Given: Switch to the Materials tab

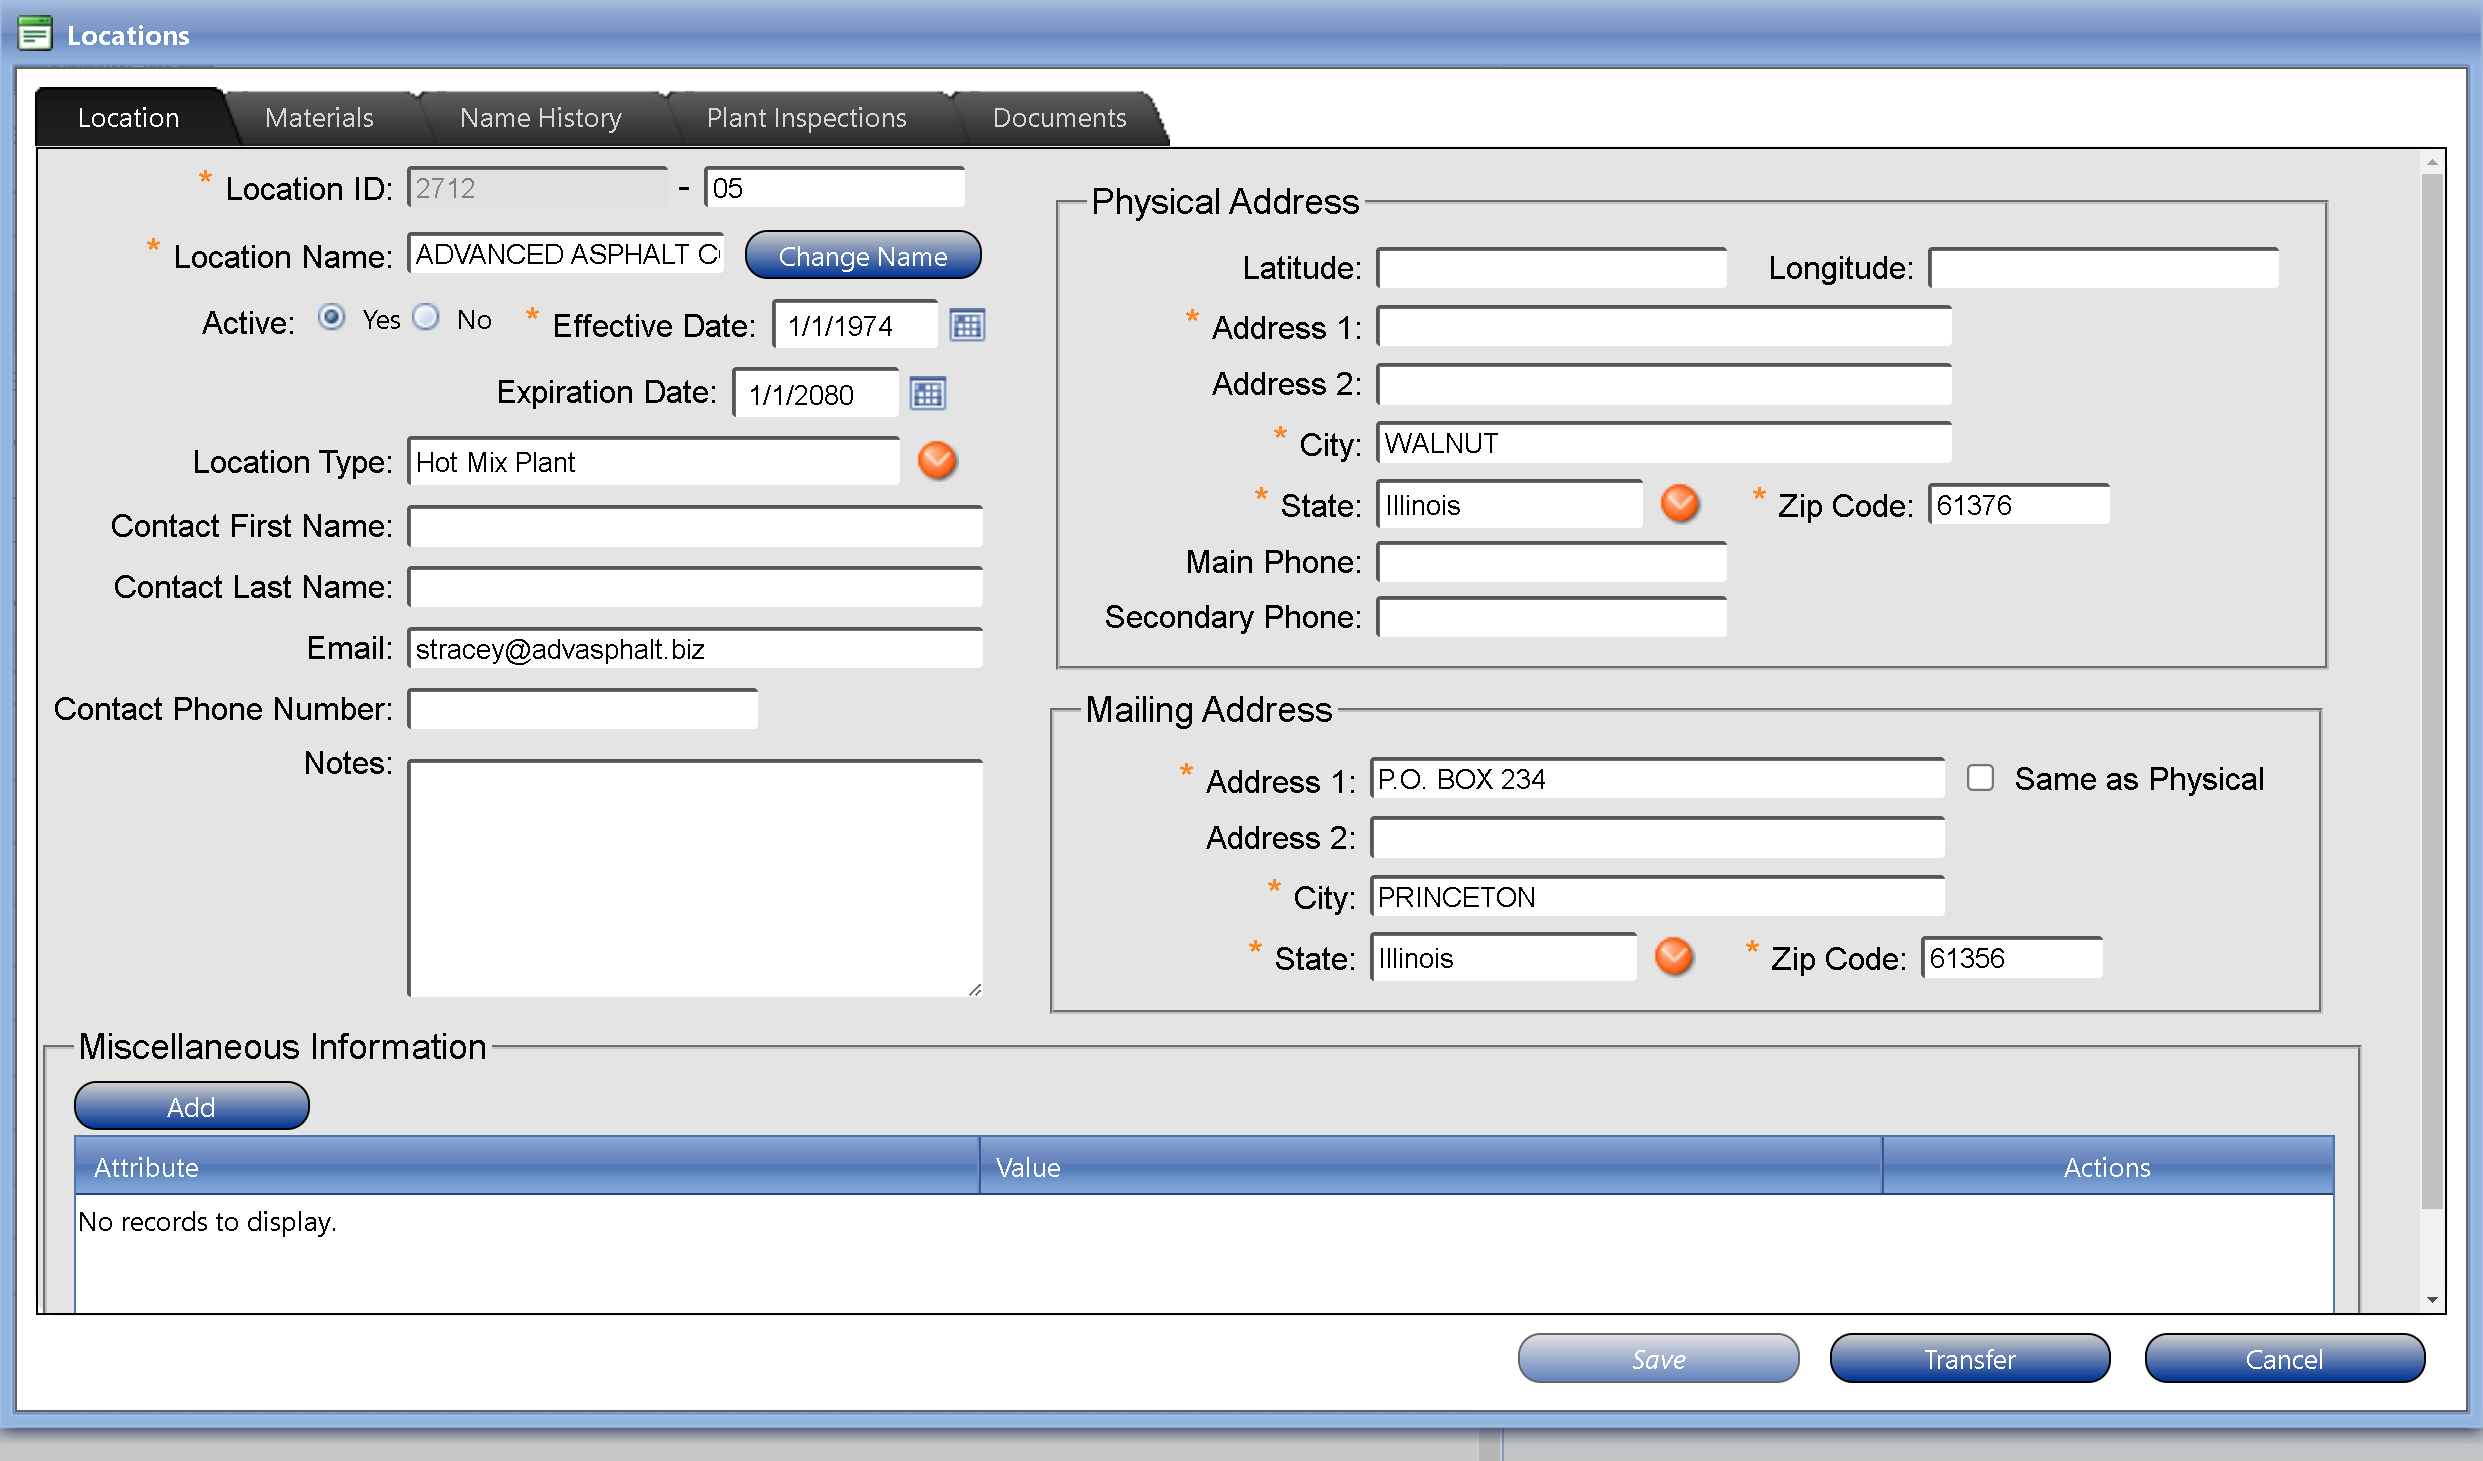Looking at the screenshot, I should 319,118.
